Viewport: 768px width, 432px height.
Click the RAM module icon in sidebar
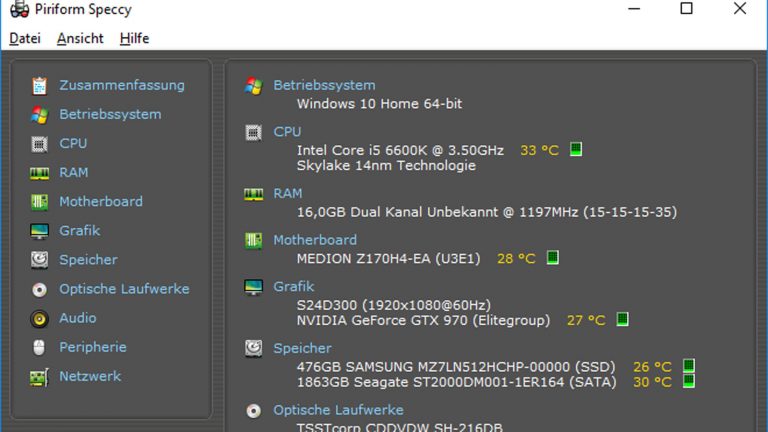[39, 173]
